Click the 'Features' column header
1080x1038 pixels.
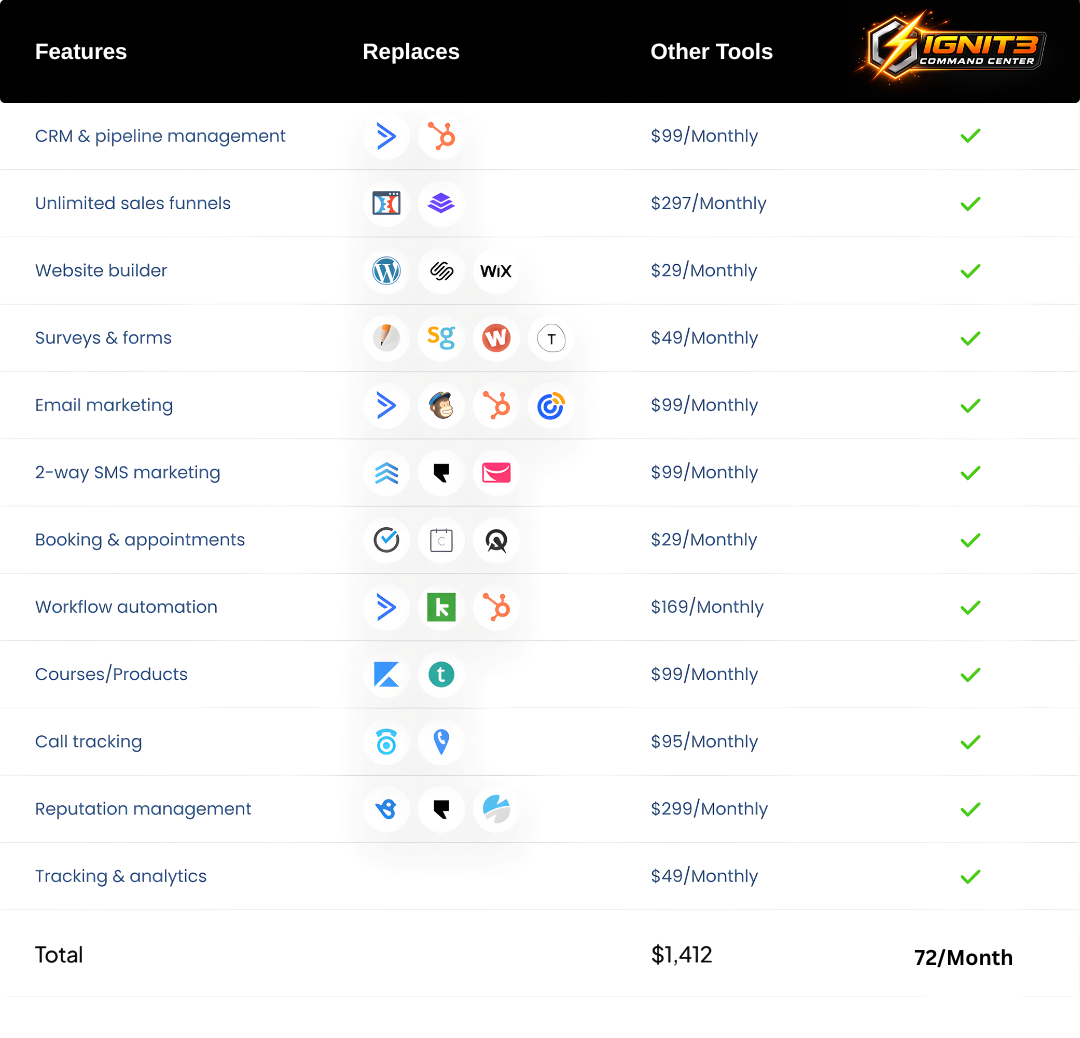tap(81, 52)
